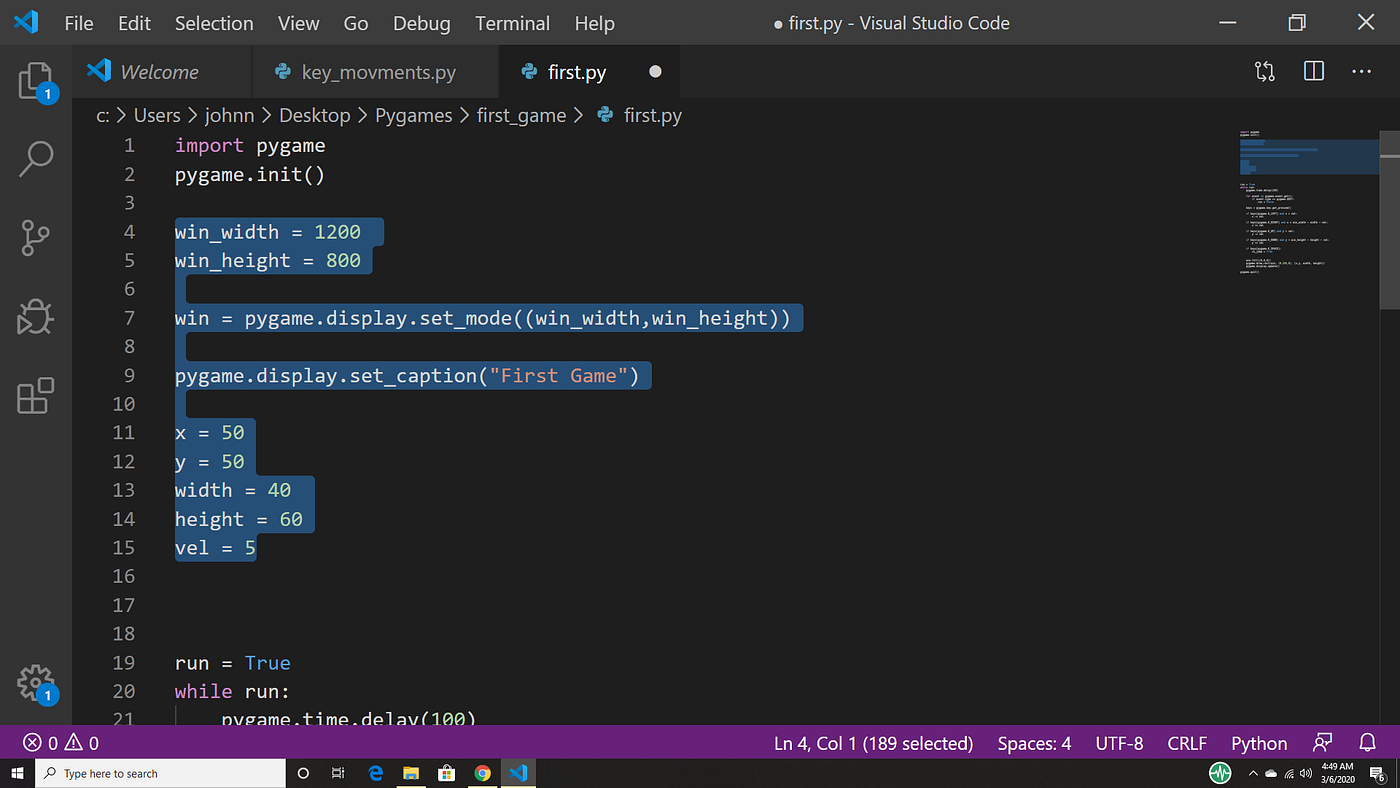Open the More Actions ellipsis menu
Screen dimensions: 1400x788
pos(1362,72)
